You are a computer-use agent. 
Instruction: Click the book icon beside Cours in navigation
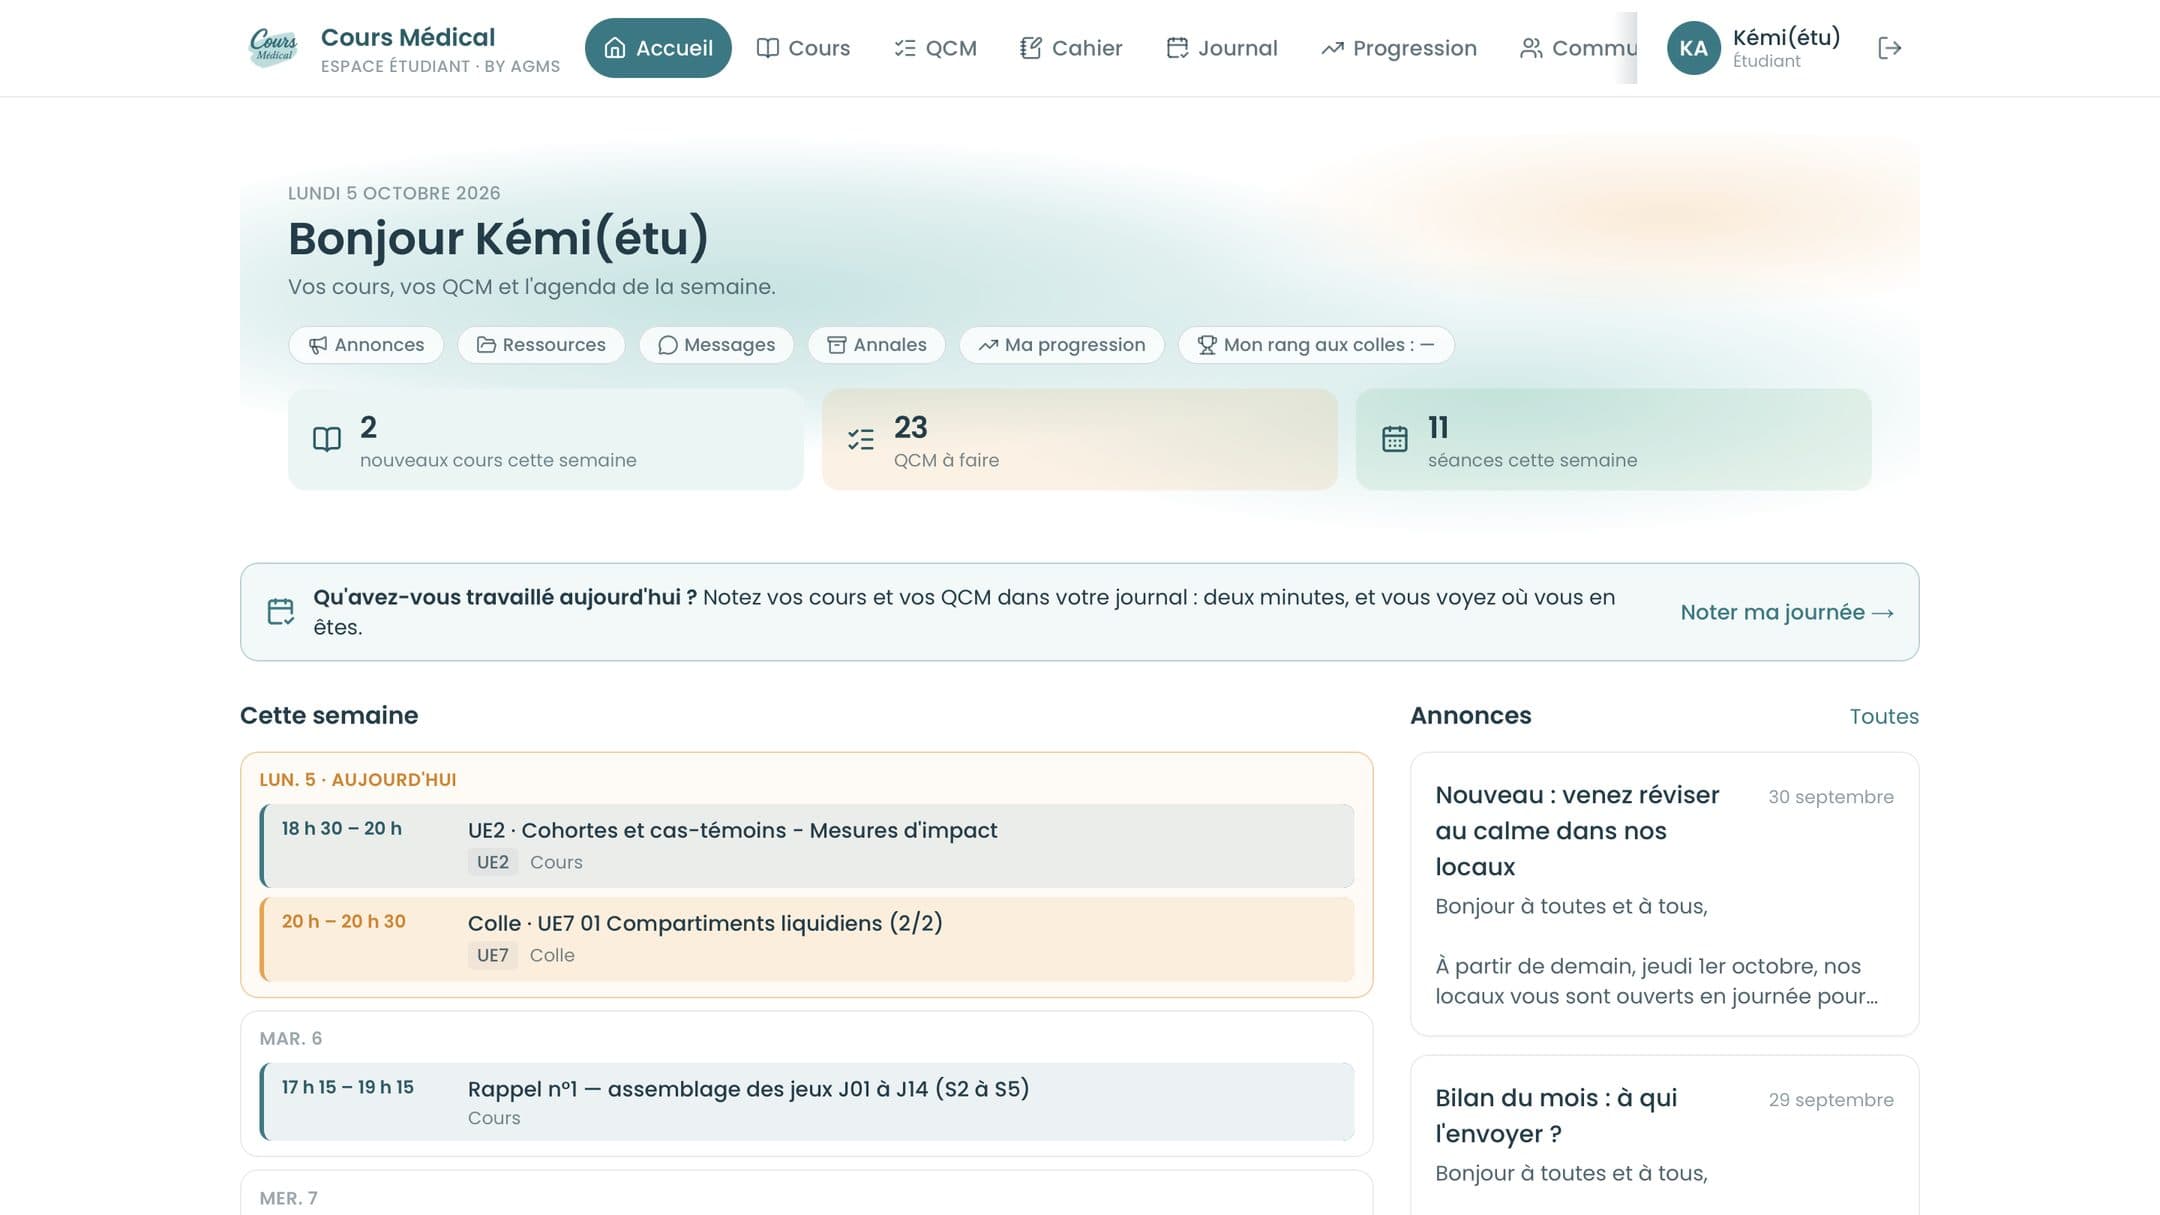point(767,48)
